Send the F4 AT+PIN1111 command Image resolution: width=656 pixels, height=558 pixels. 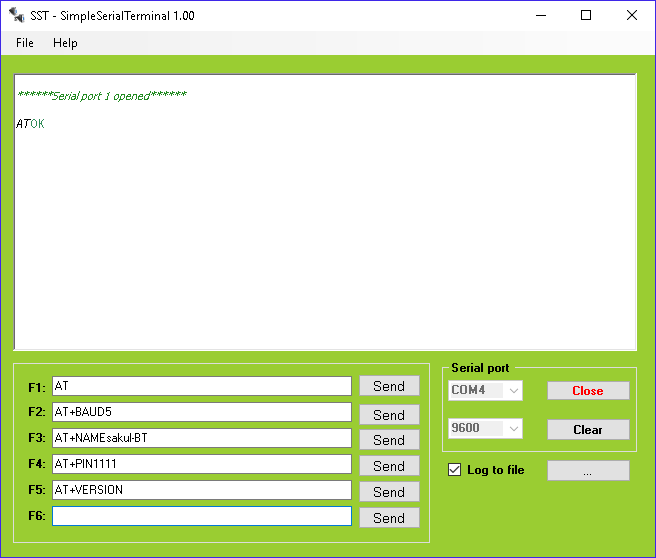(x=389, y=466)
